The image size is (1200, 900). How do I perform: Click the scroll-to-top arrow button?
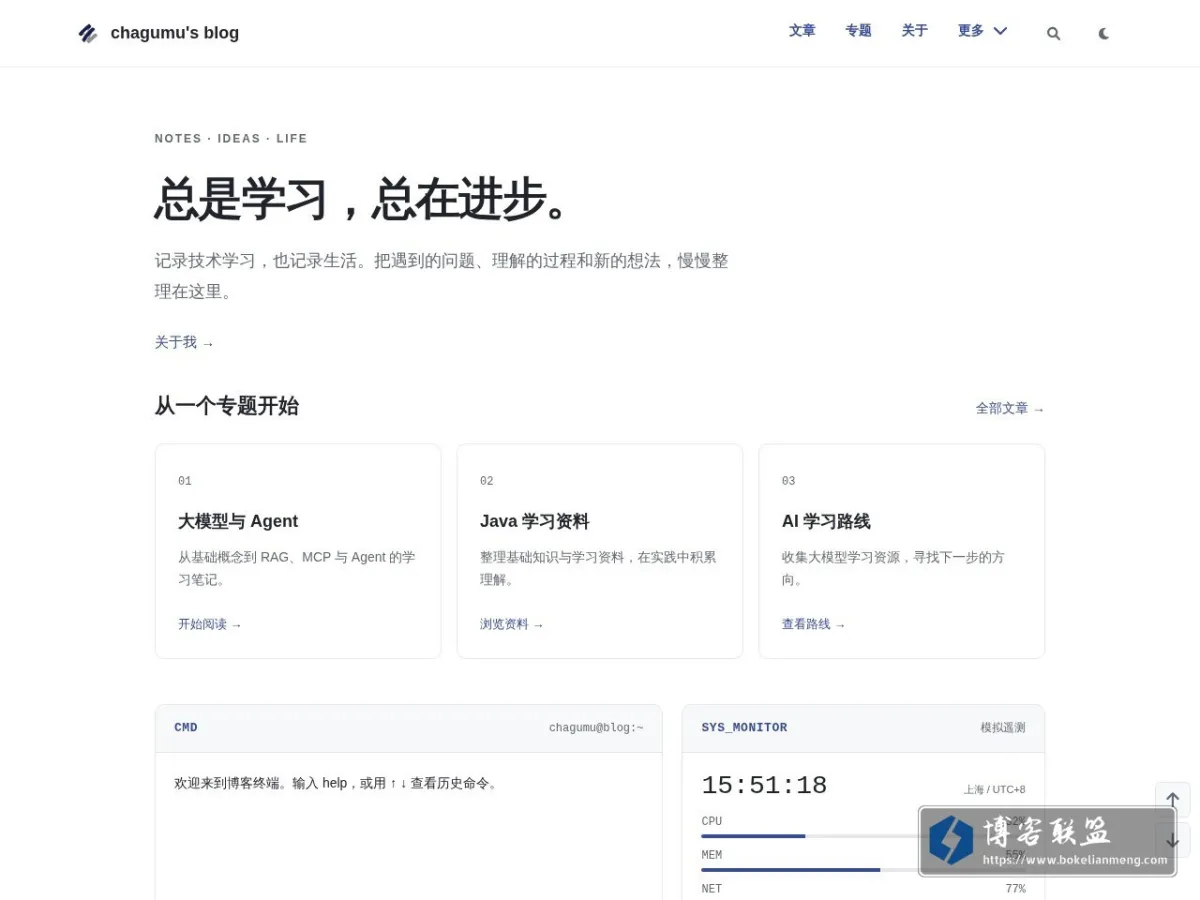tap(1173, 800)
